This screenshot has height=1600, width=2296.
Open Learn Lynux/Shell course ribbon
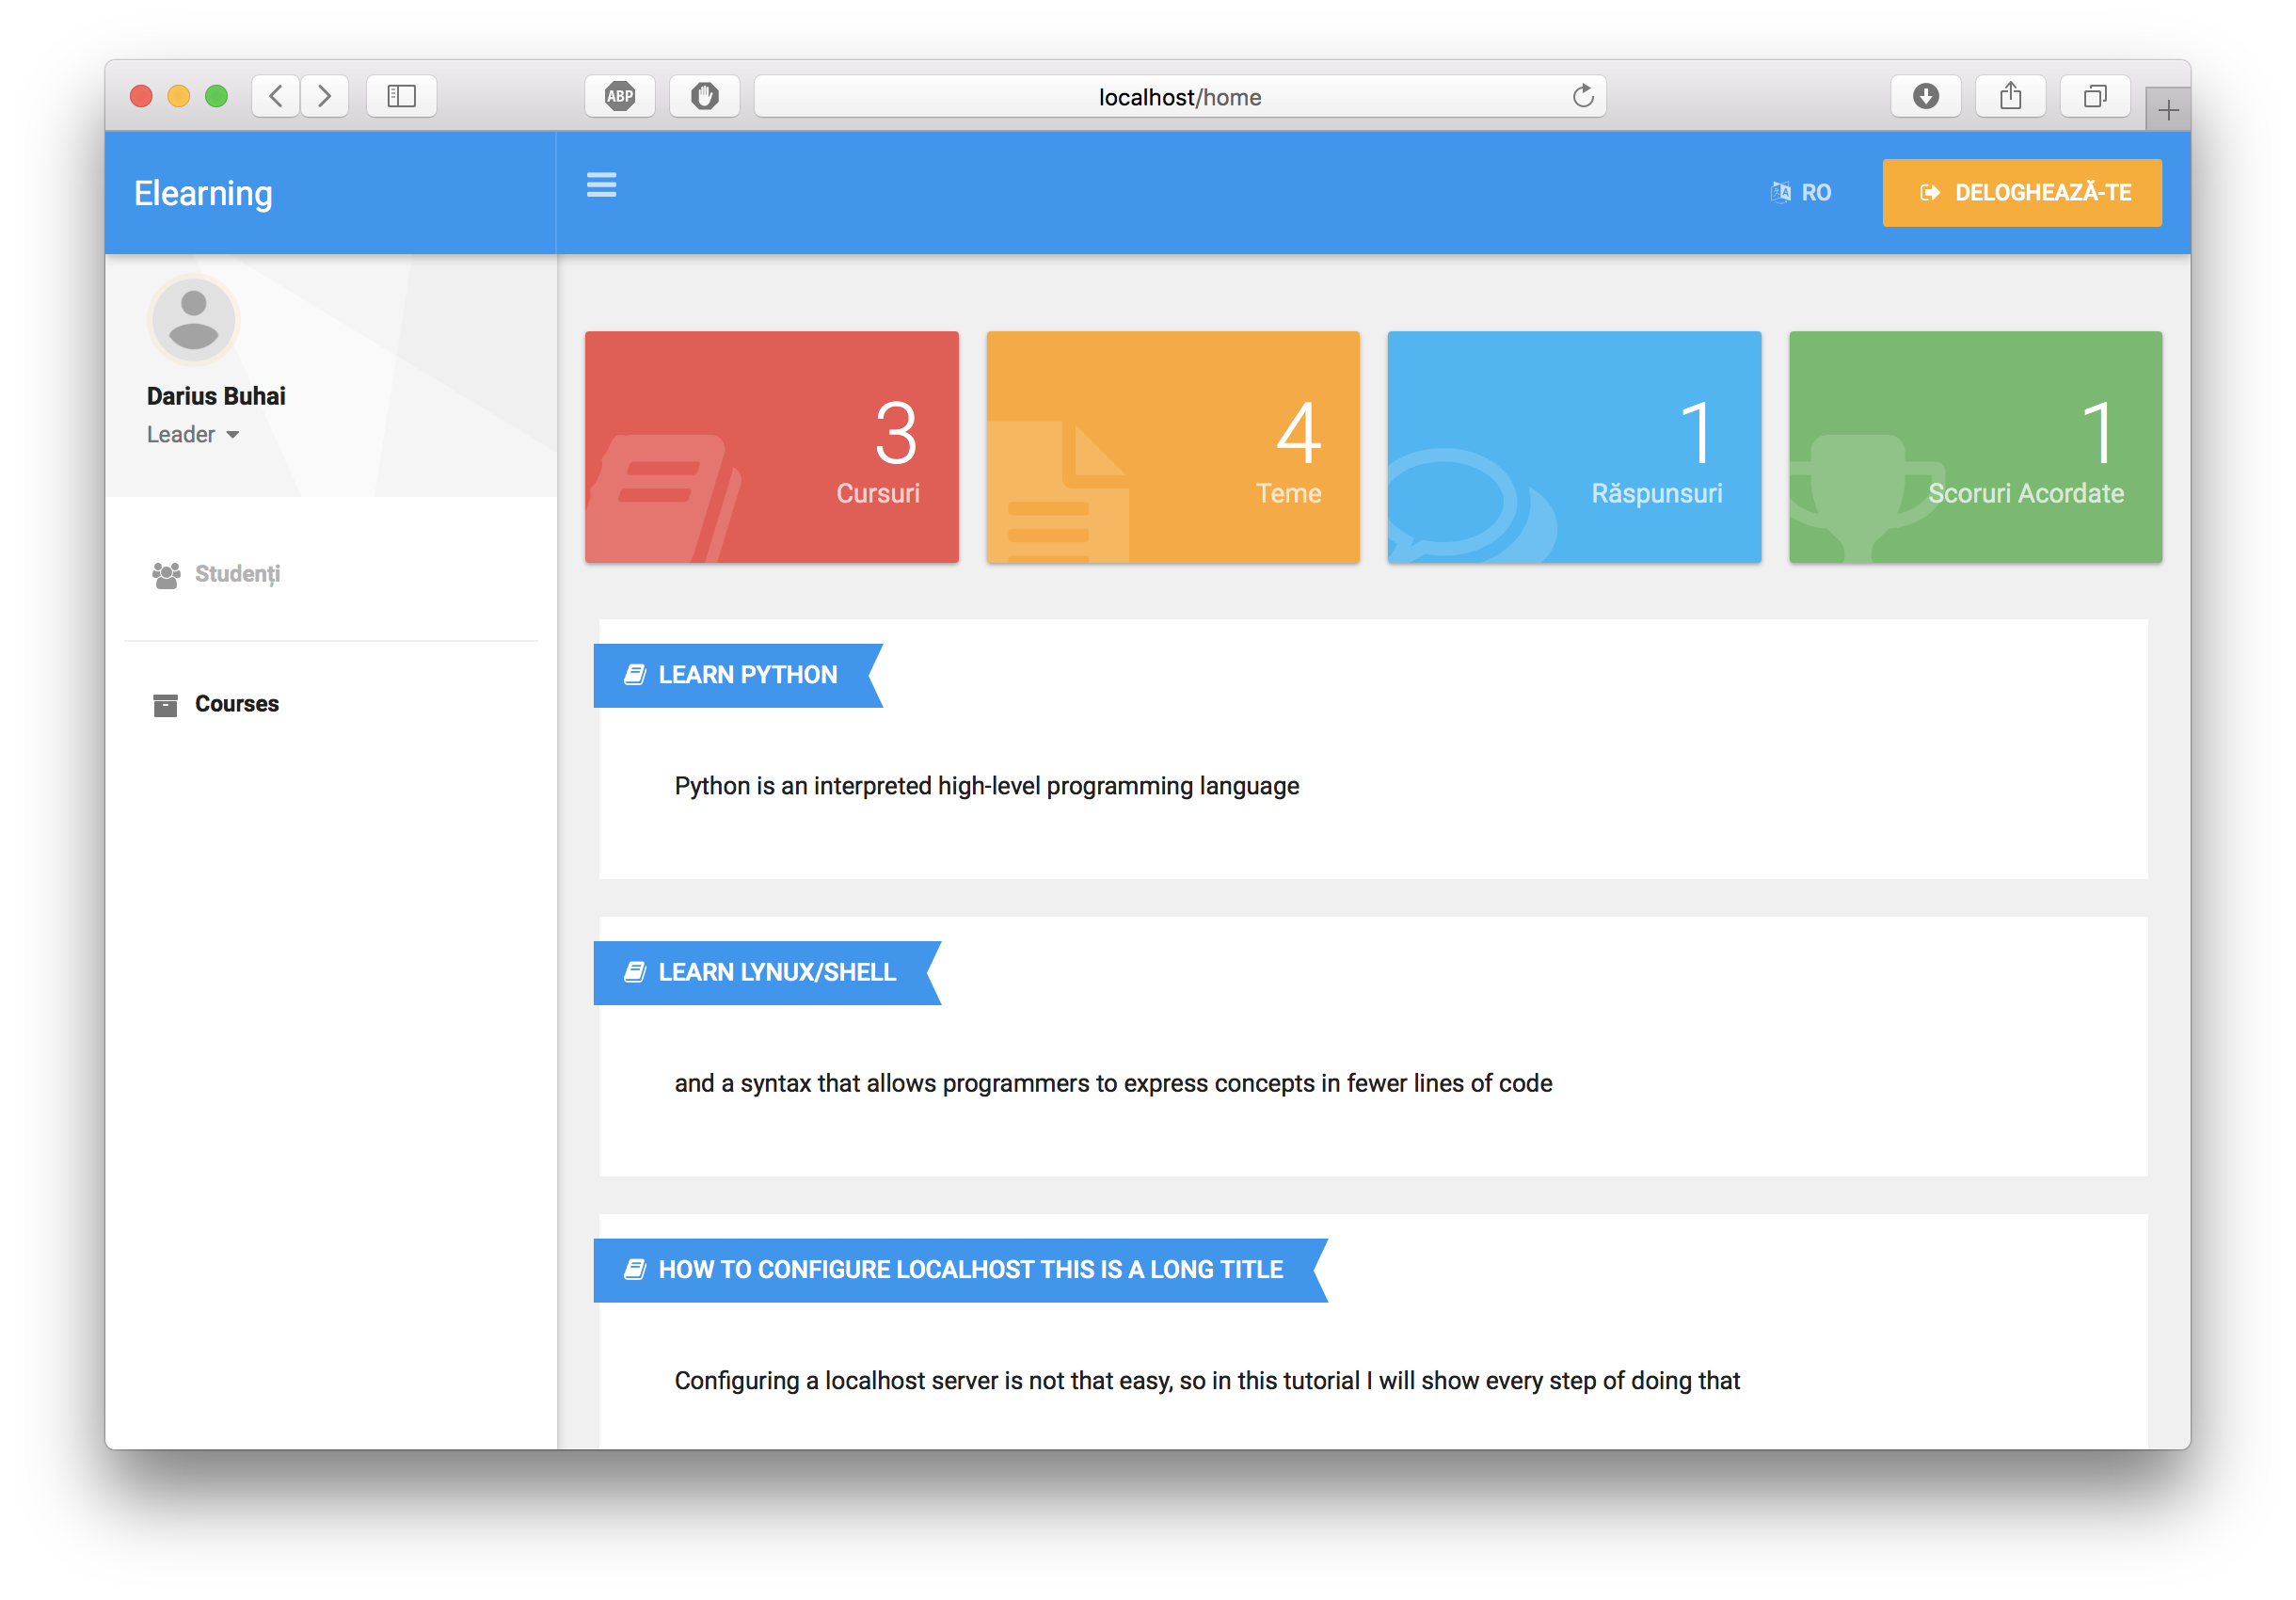coord(776,972)
